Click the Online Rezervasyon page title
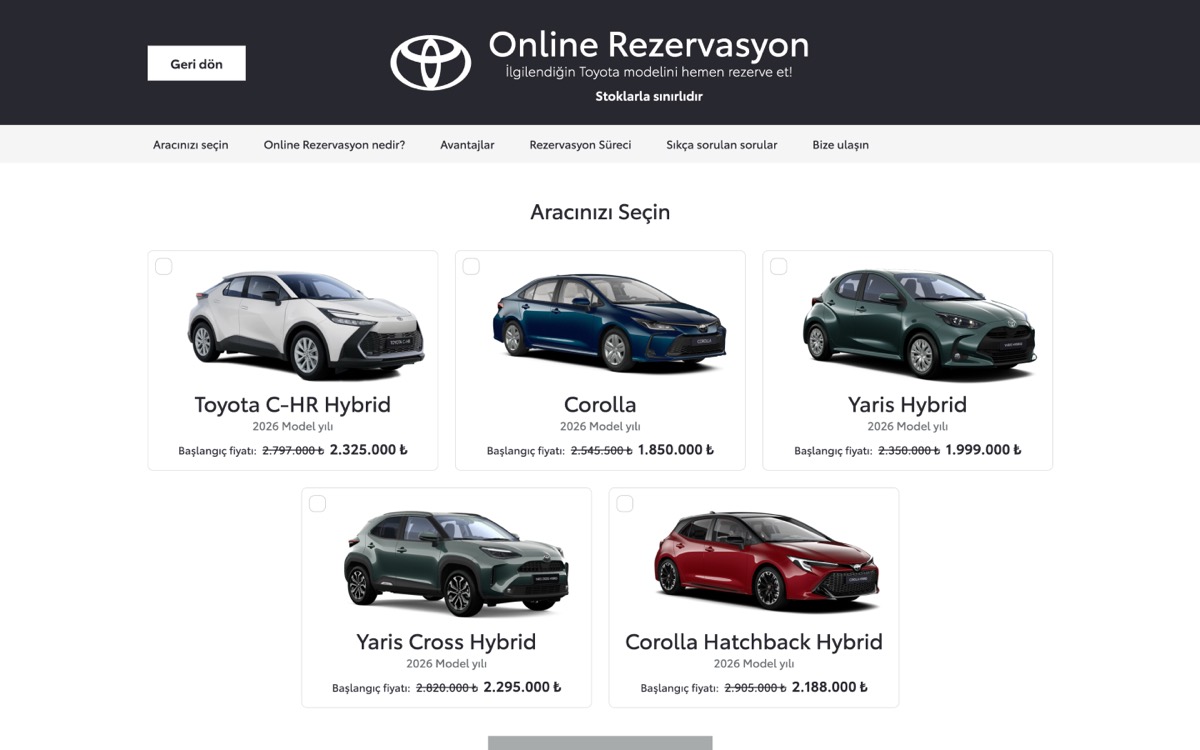The height and width of the screenshot is (750, 1200). coord(648,44)
